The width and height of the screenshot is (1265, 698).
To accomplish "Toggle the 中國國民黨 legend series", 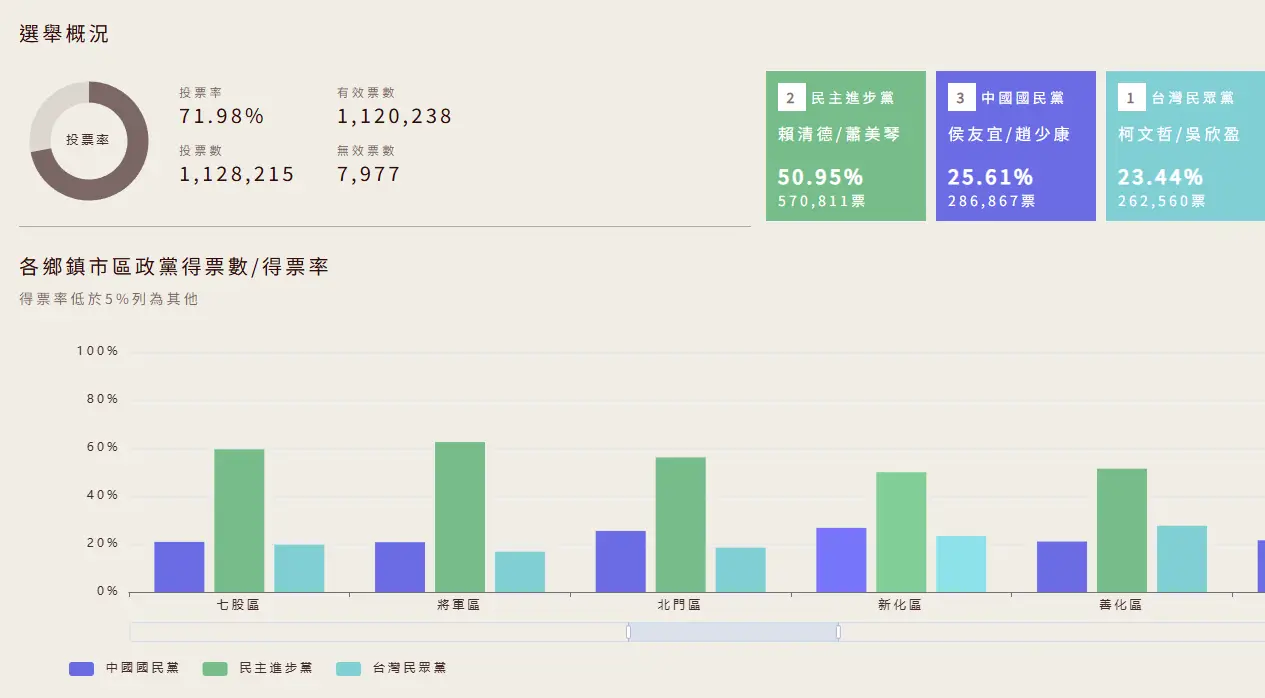I will click(x=124, y=668).
